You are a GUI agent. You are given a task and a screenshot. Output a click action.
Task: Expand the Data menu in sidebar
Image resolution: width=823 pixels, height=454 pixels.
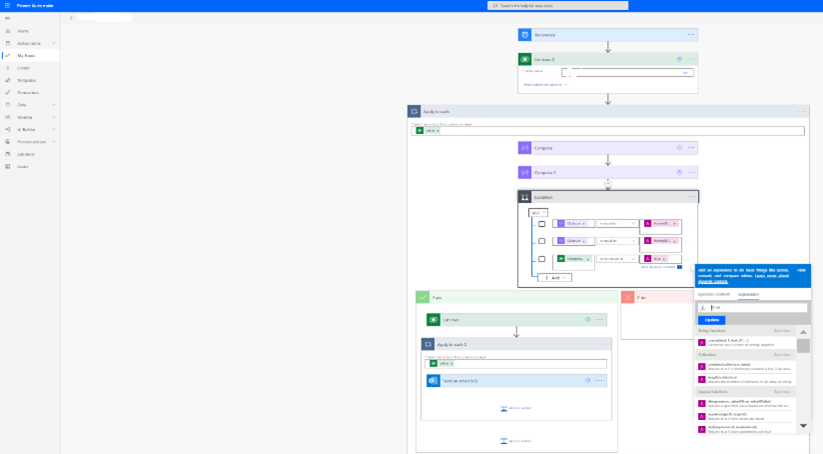pyautogui.click(x=30, y=105)
